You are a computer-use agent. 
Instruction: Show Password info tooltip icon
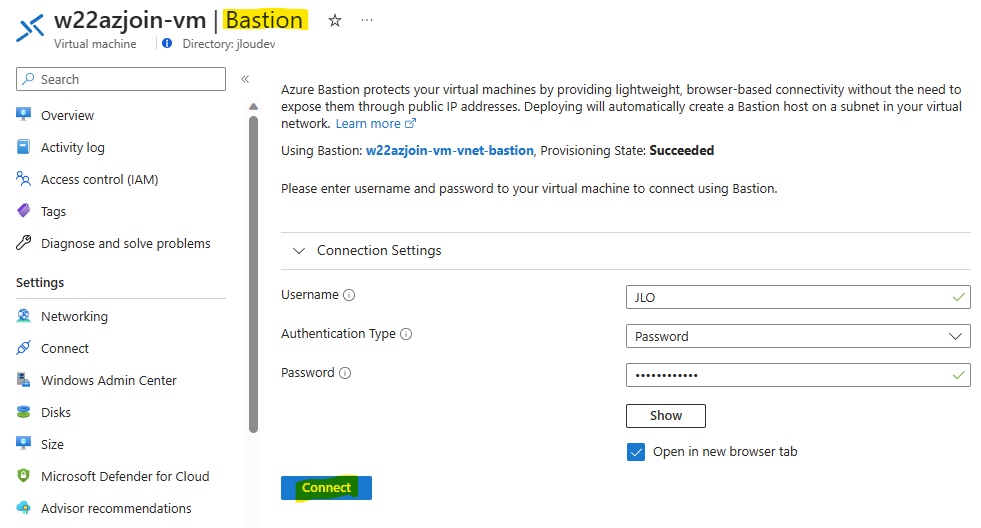345,373
